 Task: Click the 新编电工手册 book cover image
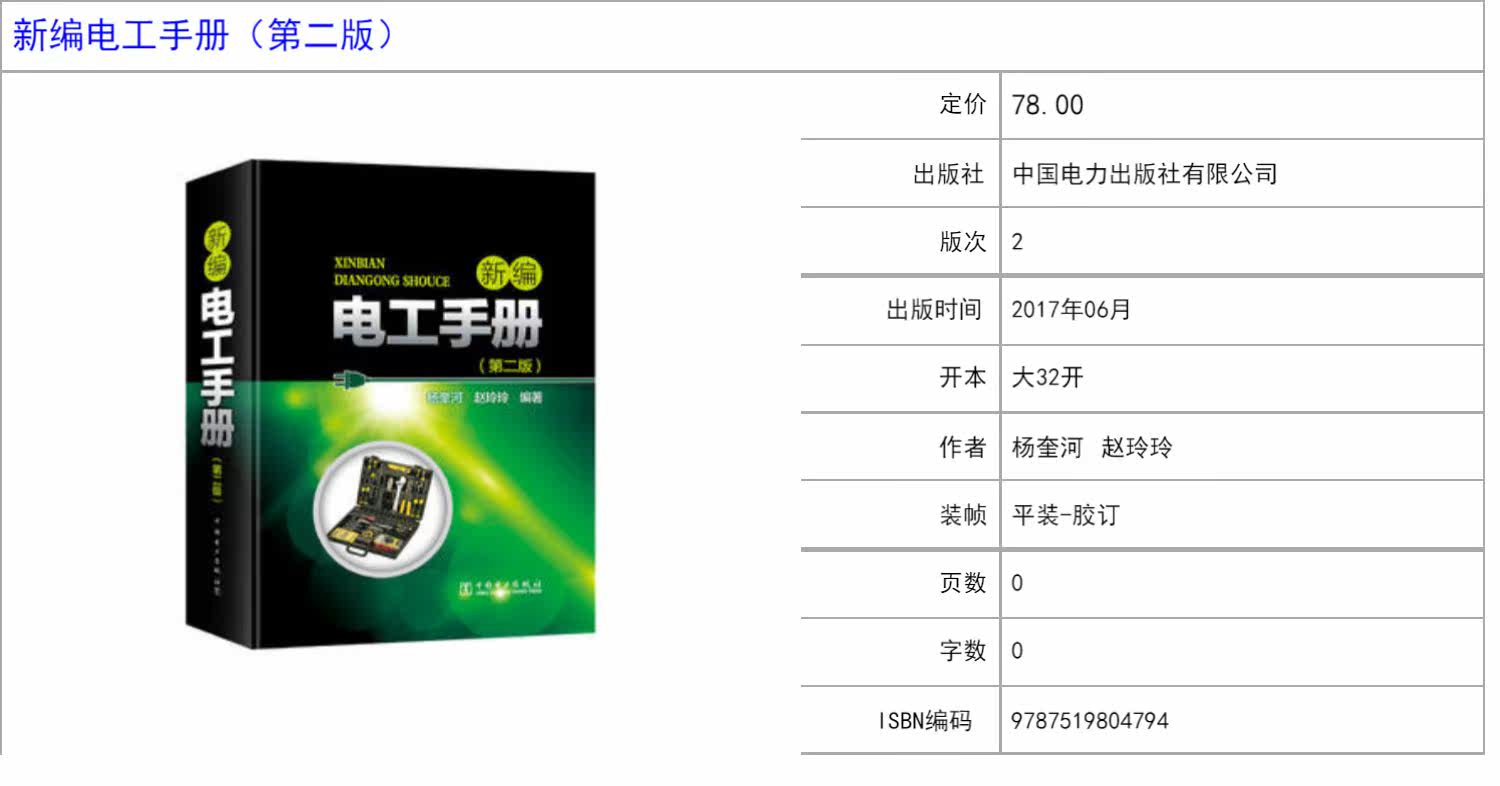click(390, 404)
